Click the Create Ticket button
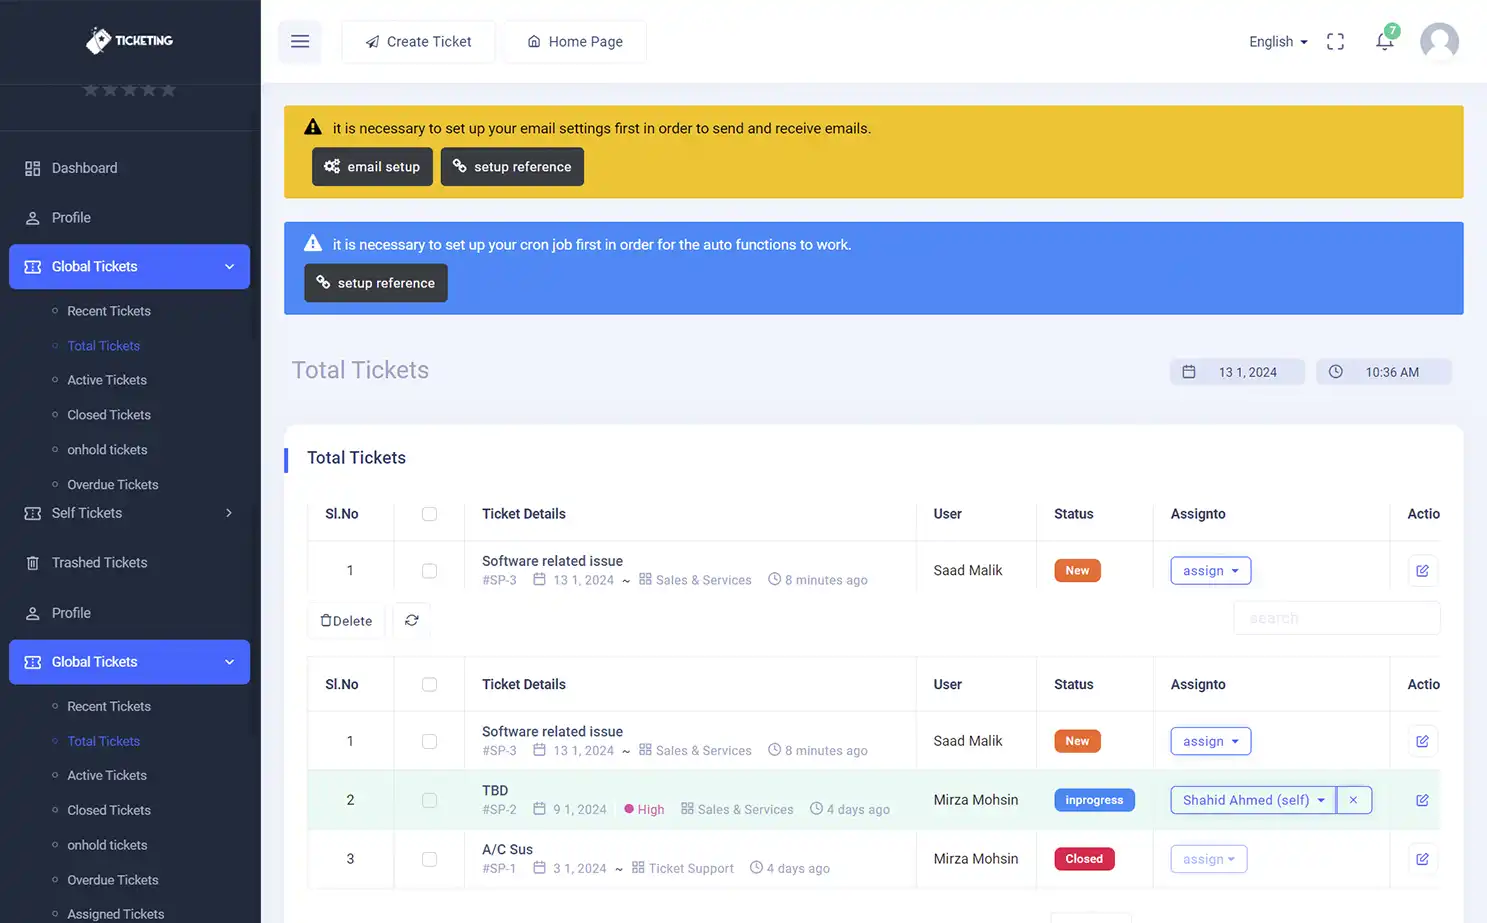 coord(418,41)
